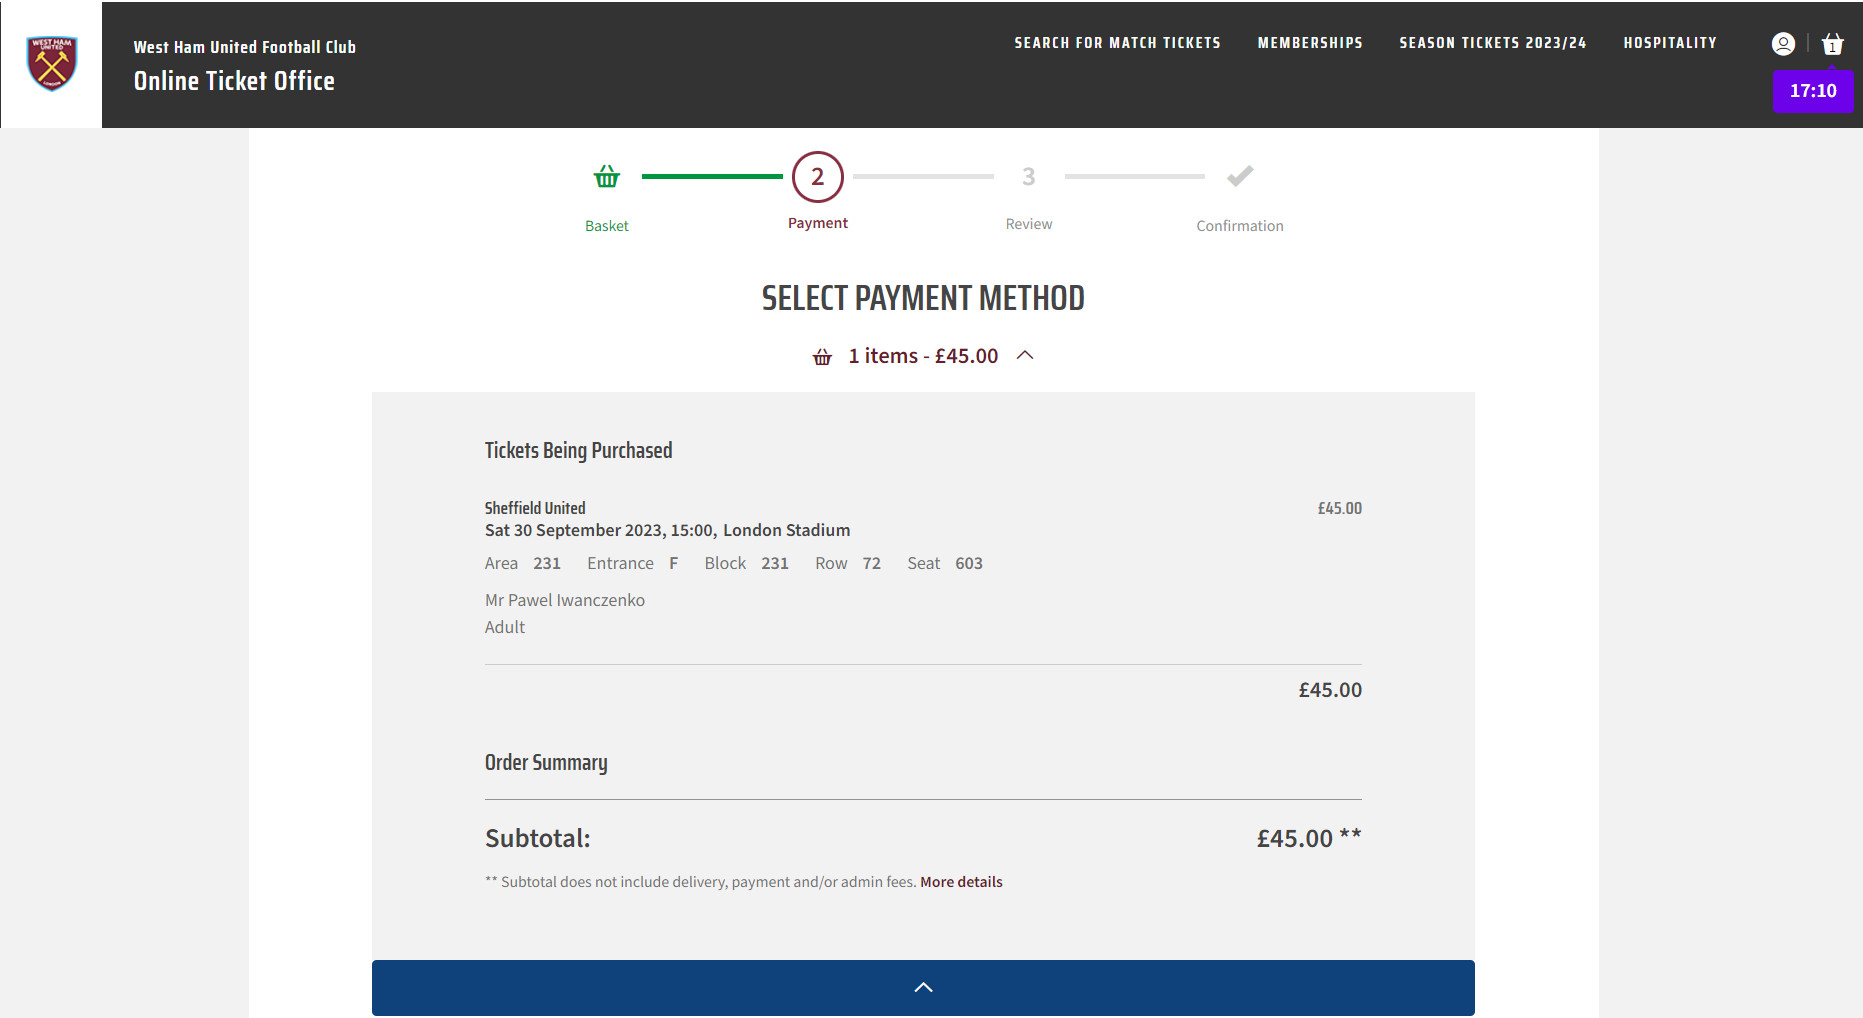Open Search For Match Tickets menu
The height and width of the screenshot is (1018, 1863).
click(1117, 43)
